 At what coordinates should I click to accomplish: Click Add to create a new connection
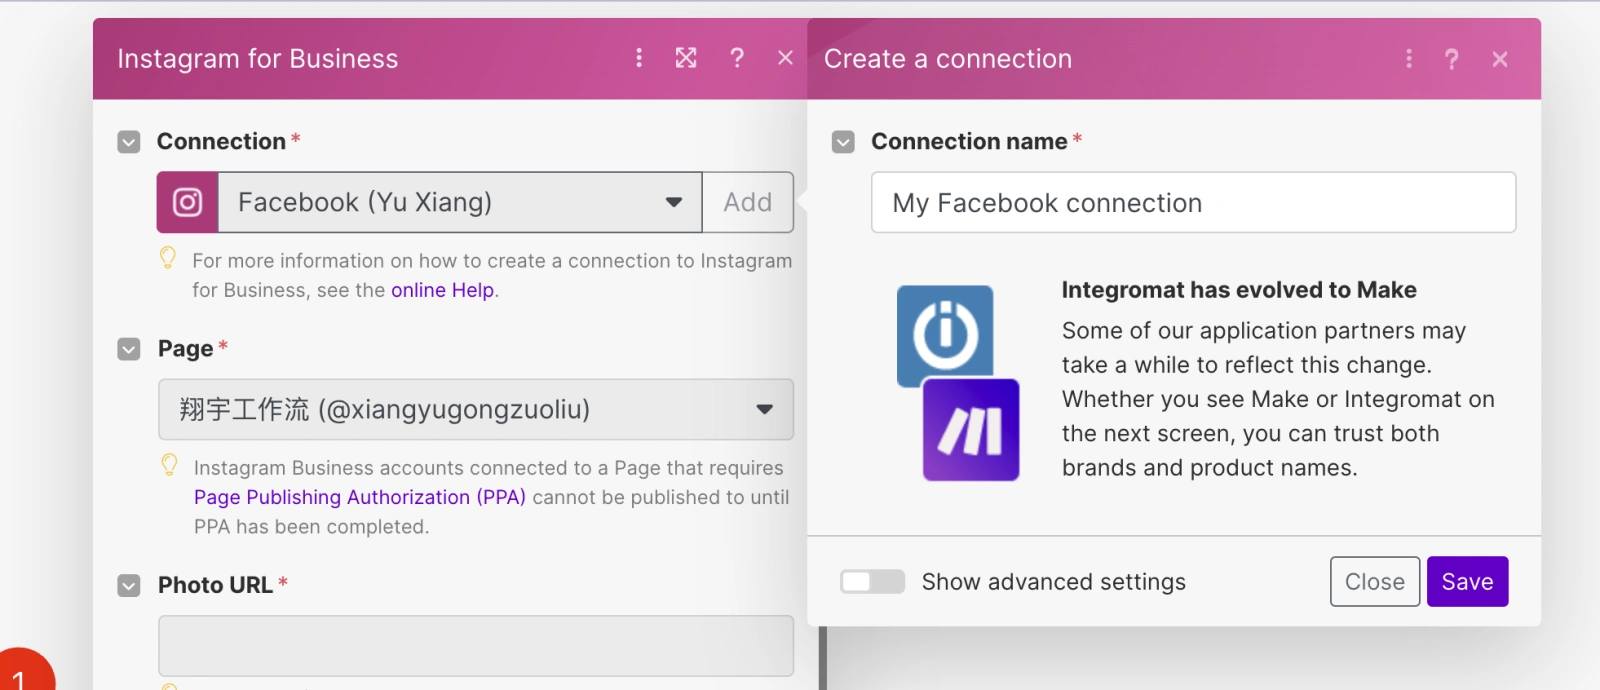pos(747,203)
